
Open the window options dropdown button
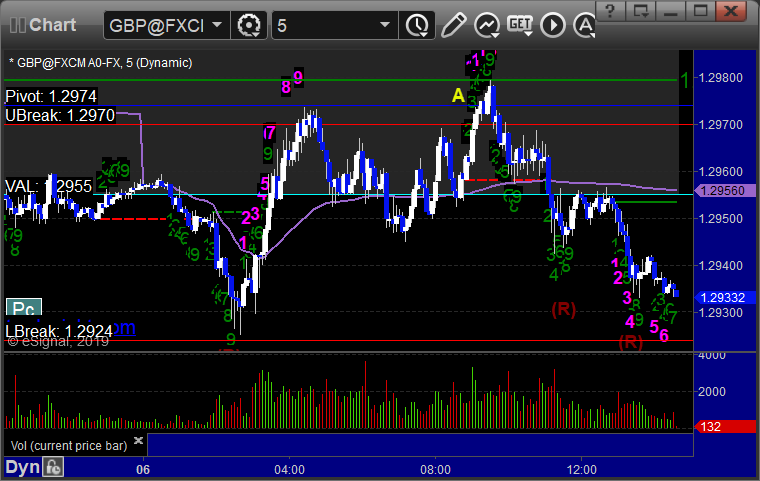point(640,10)
